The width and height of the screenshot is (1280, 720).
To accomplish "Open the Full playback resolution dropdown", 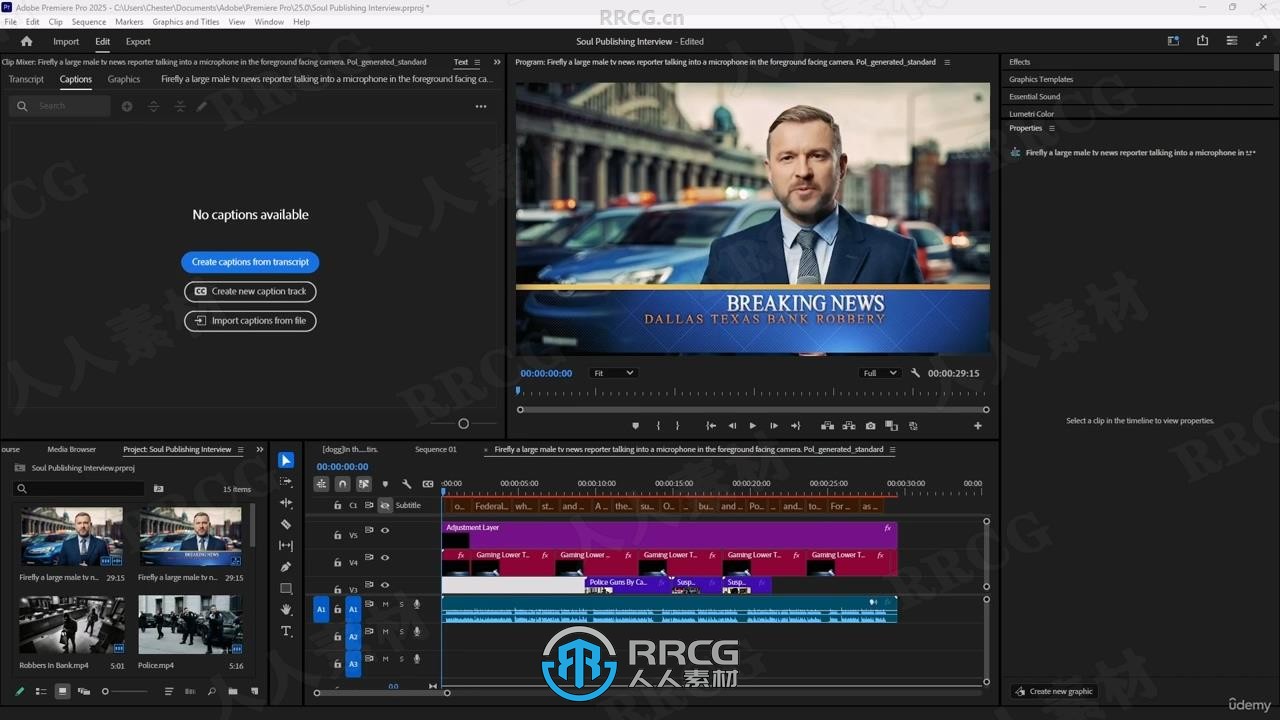I will [x=880, y=373].
